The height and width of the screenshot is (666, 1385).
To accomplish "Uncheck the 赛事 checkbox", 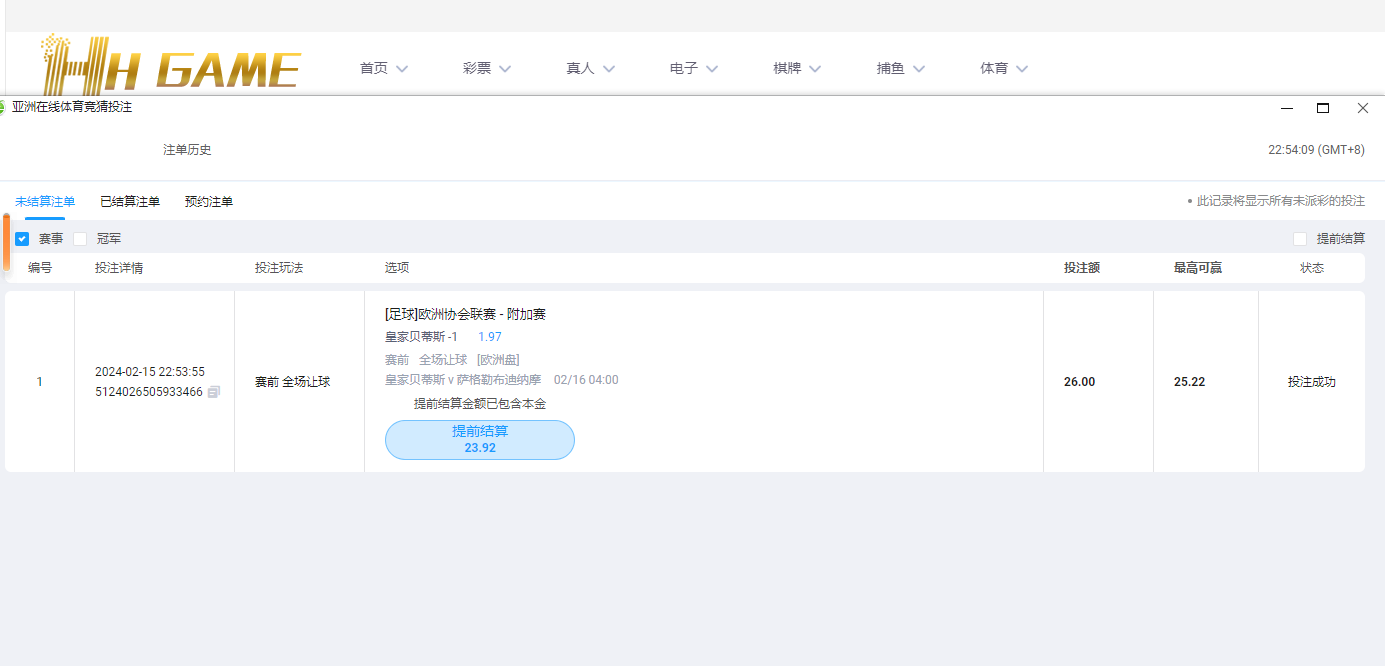I will click(22, 239).
